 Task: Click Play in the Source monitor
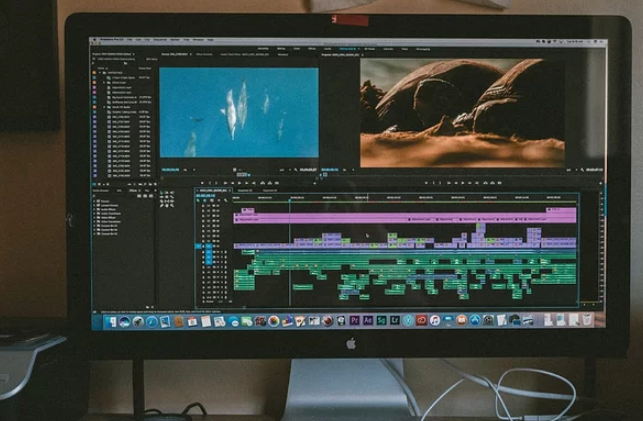tap(239, 183)
